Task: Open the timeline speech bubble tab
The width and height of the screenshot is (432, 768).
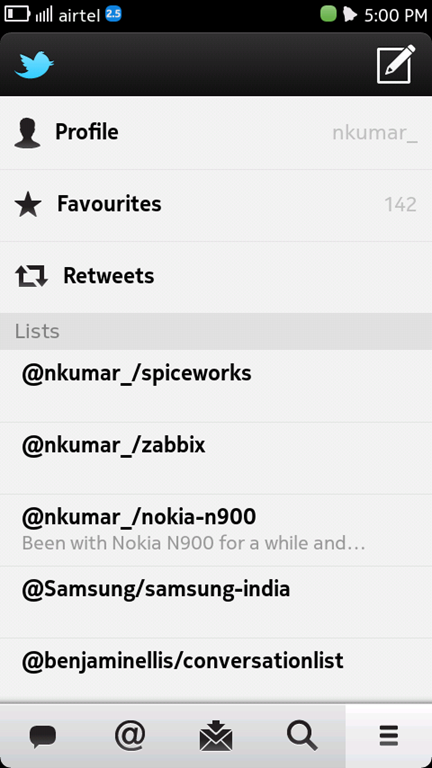Action: click(x=43, y=736)
